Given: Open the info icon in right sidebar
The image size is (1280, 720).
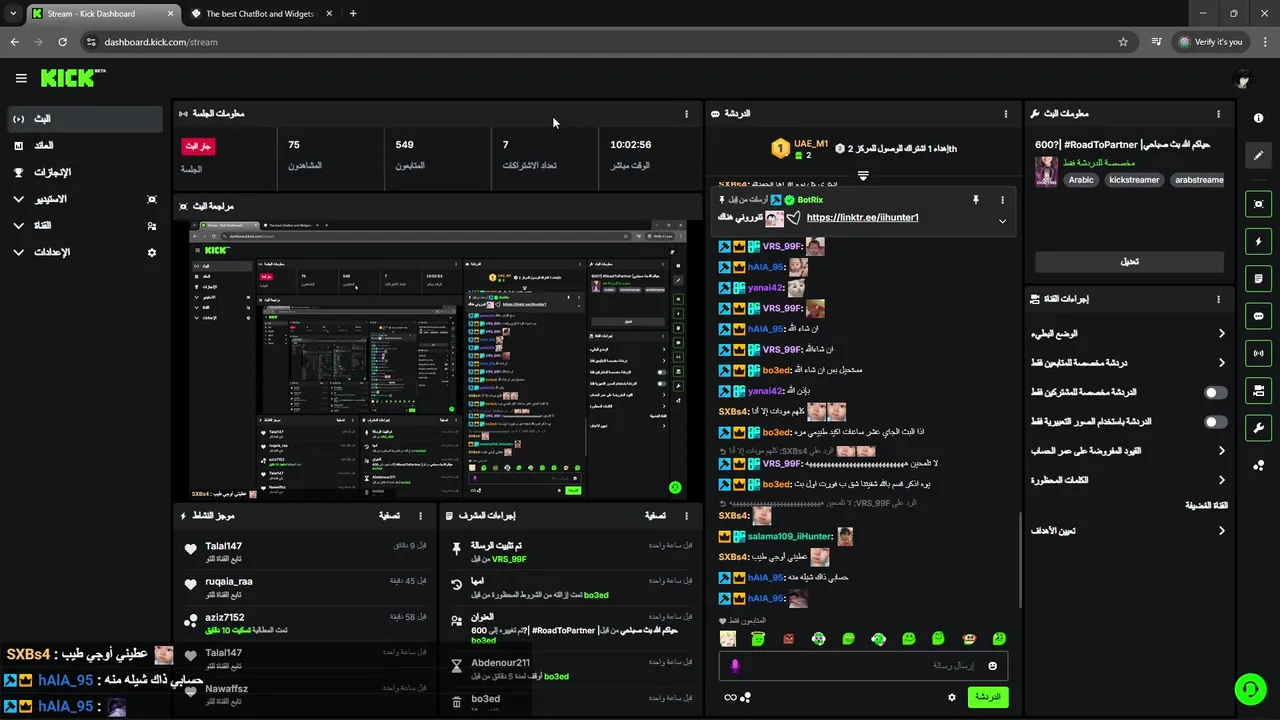Looking at the screenshot, I should (1258, 118).
